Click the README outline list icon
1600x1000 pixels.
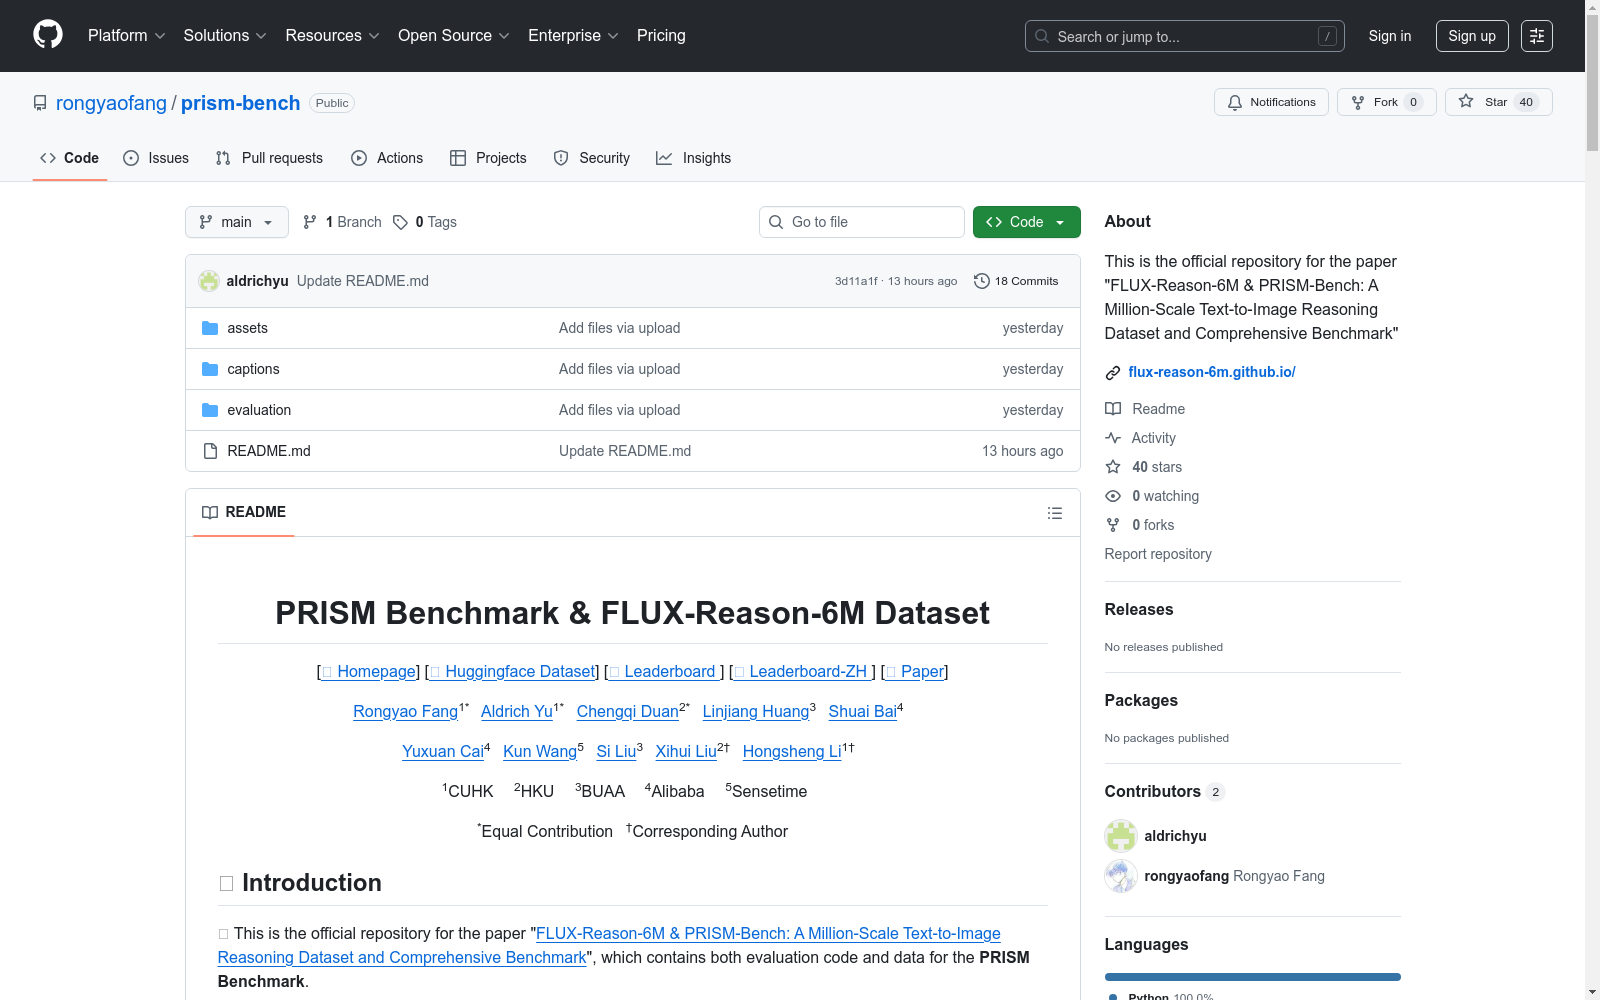tap(1055, 513)
